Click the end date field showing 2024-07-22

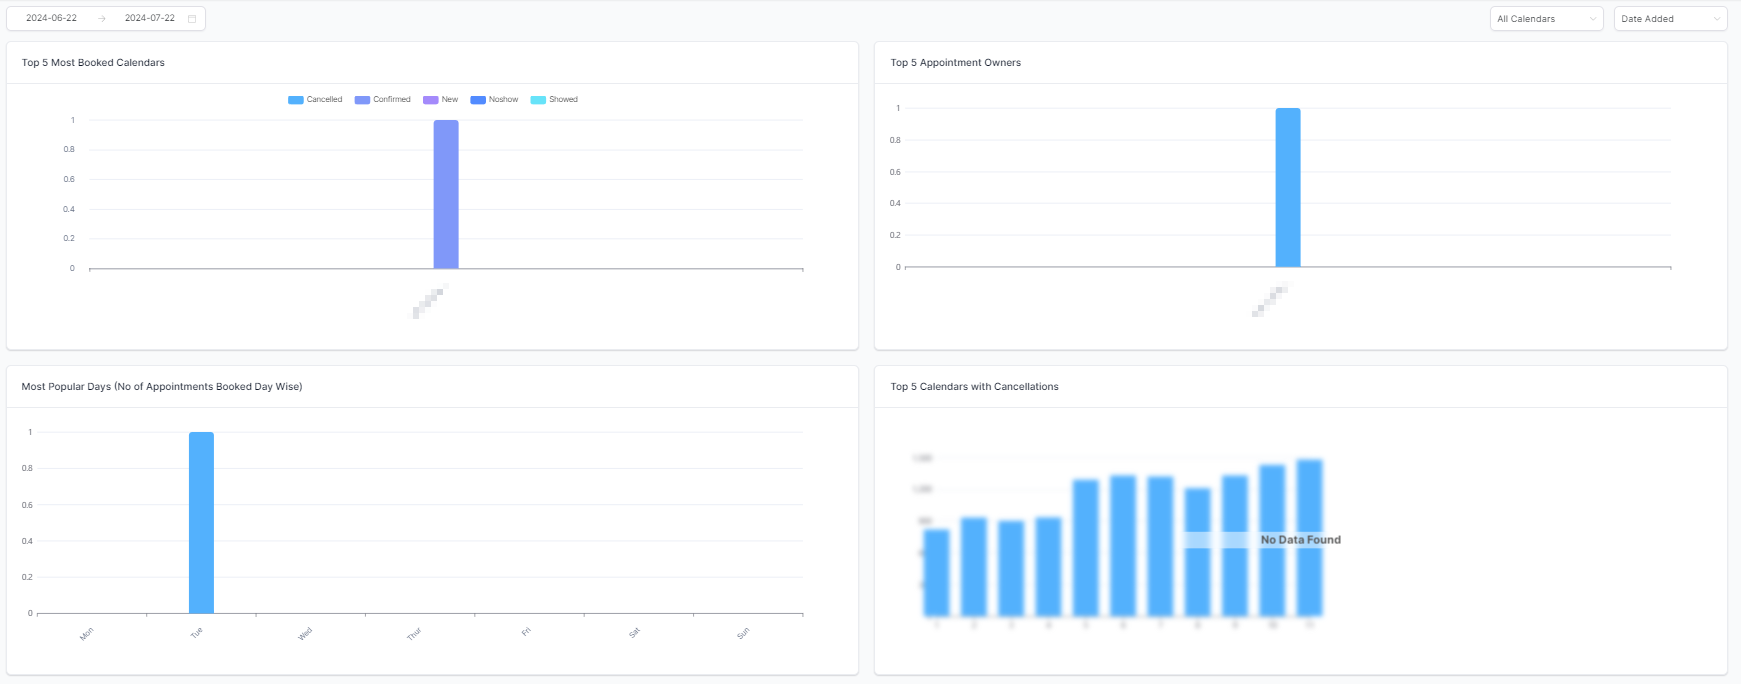150,18
